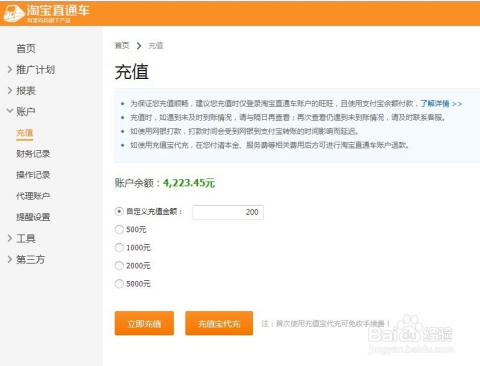The width and height of the screenshot is (480, 366).
Task: Go to 首页 breadcrumb link
Action: [122, 45]
